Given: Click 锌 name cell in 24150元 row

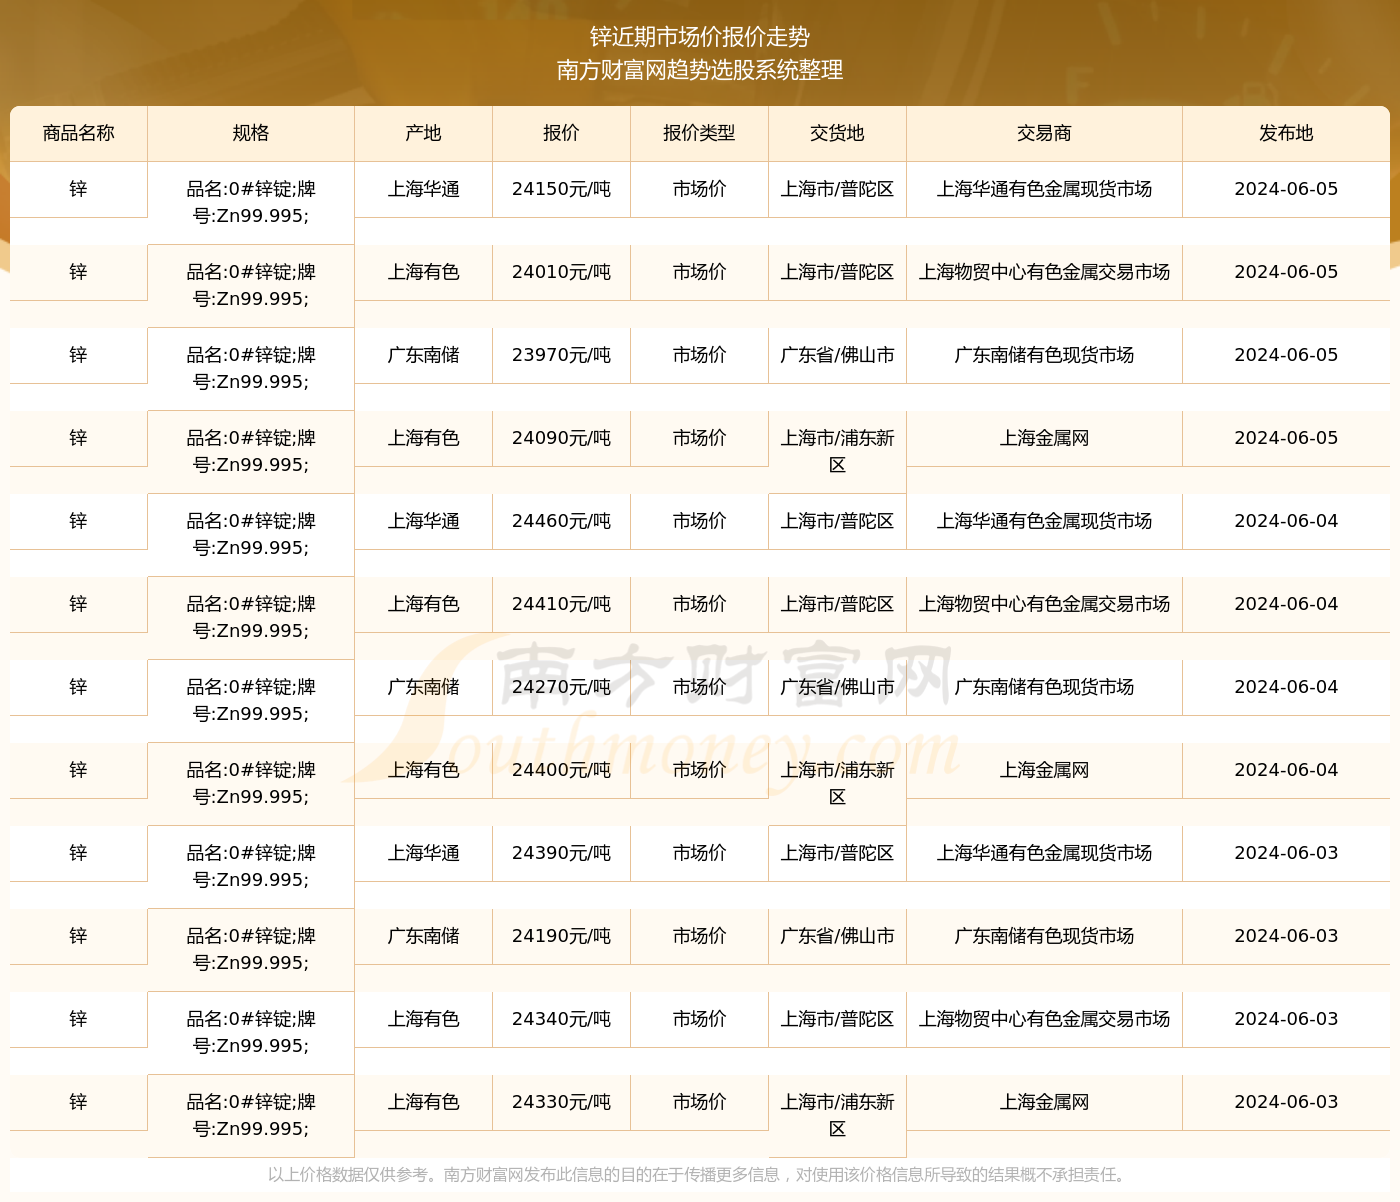Looking at the screenshot, I should (79, 189).
